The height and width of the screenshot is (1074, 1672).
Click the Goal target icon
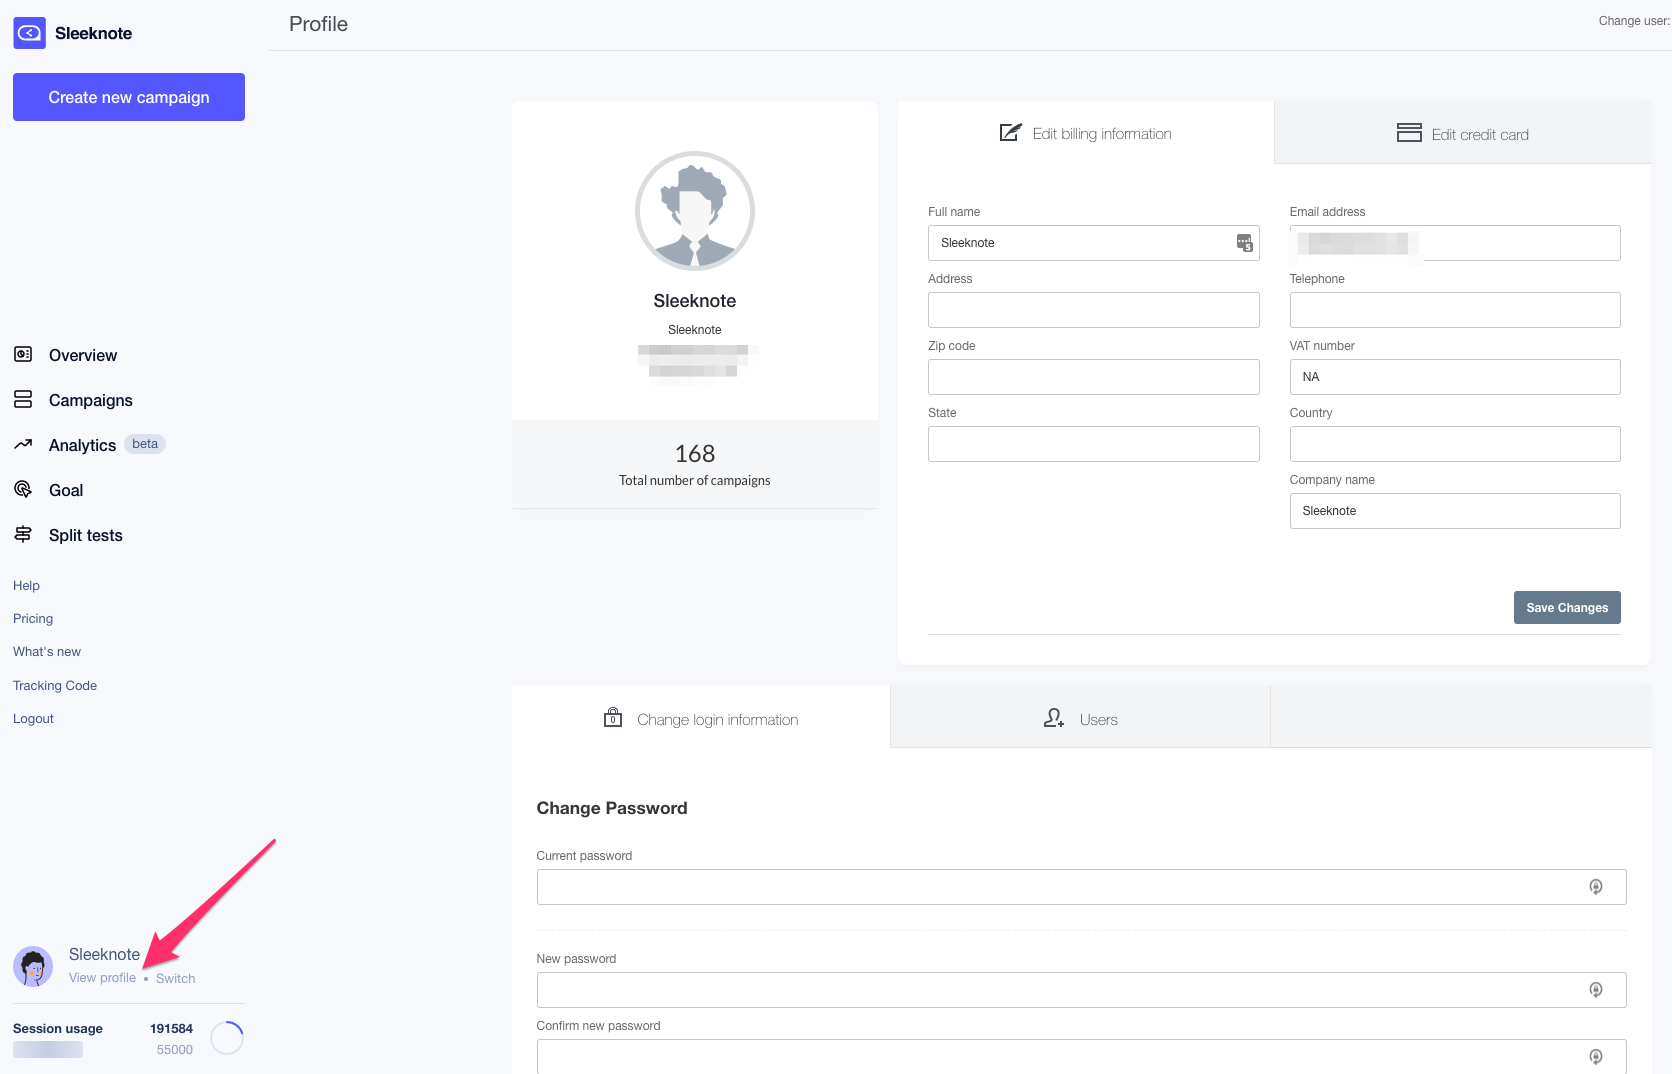pyautogui.click(x=23, y=489)
